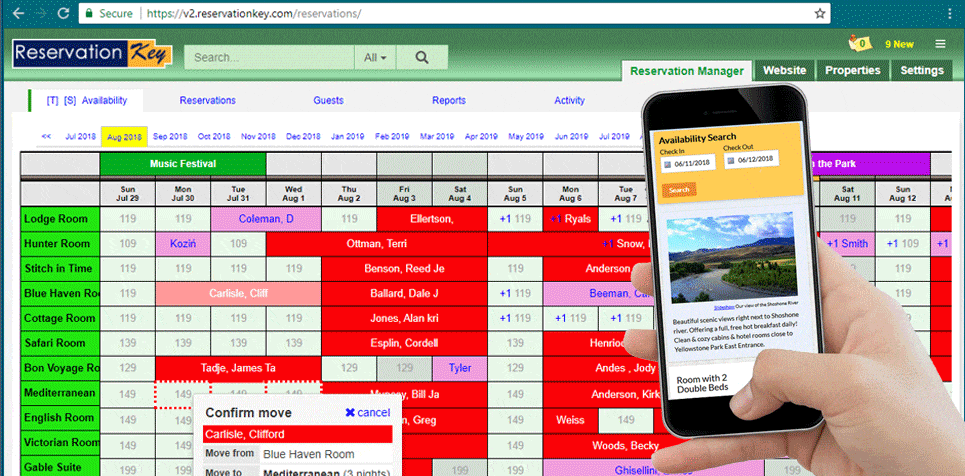Image resolution: width=965 pixels, height=476 pixels.
Task: Open the Benson, Reed Je reservation
Action: point(404,268)
